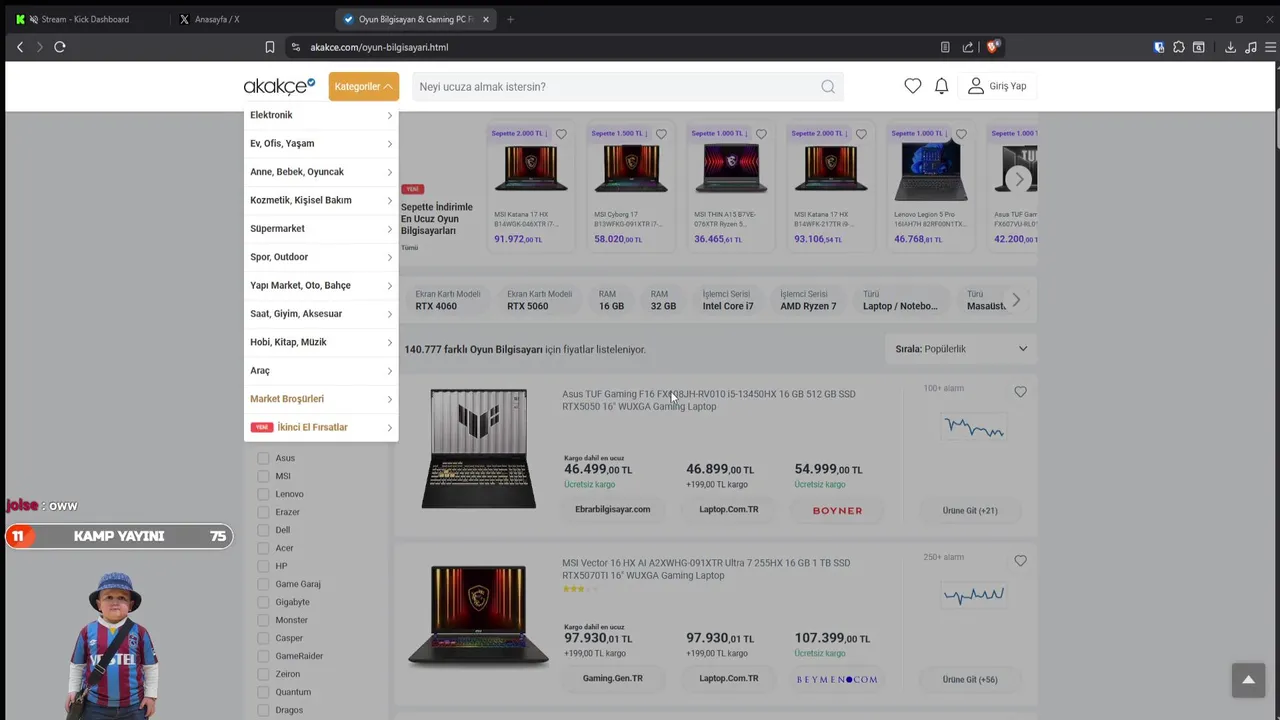Favorite the Asus TUF Gaming F16 listing

point(1020,392)
